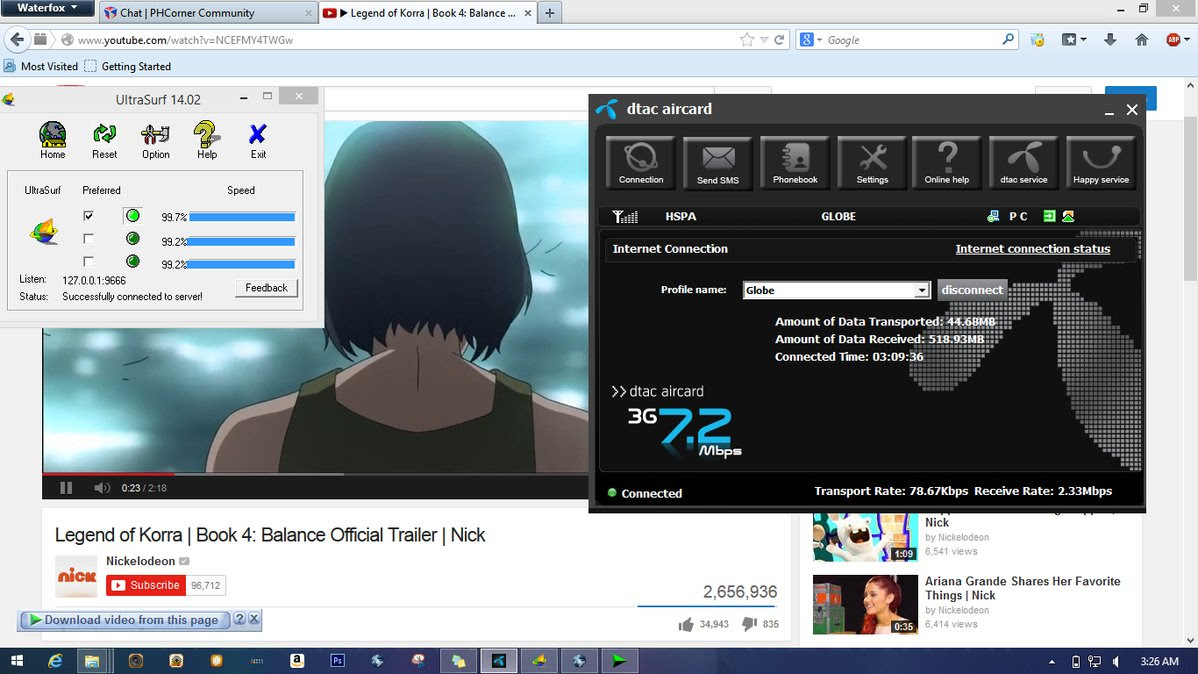Click the search magnifier in Google box
1198x674 pixels.
(x=1009, y=39)
